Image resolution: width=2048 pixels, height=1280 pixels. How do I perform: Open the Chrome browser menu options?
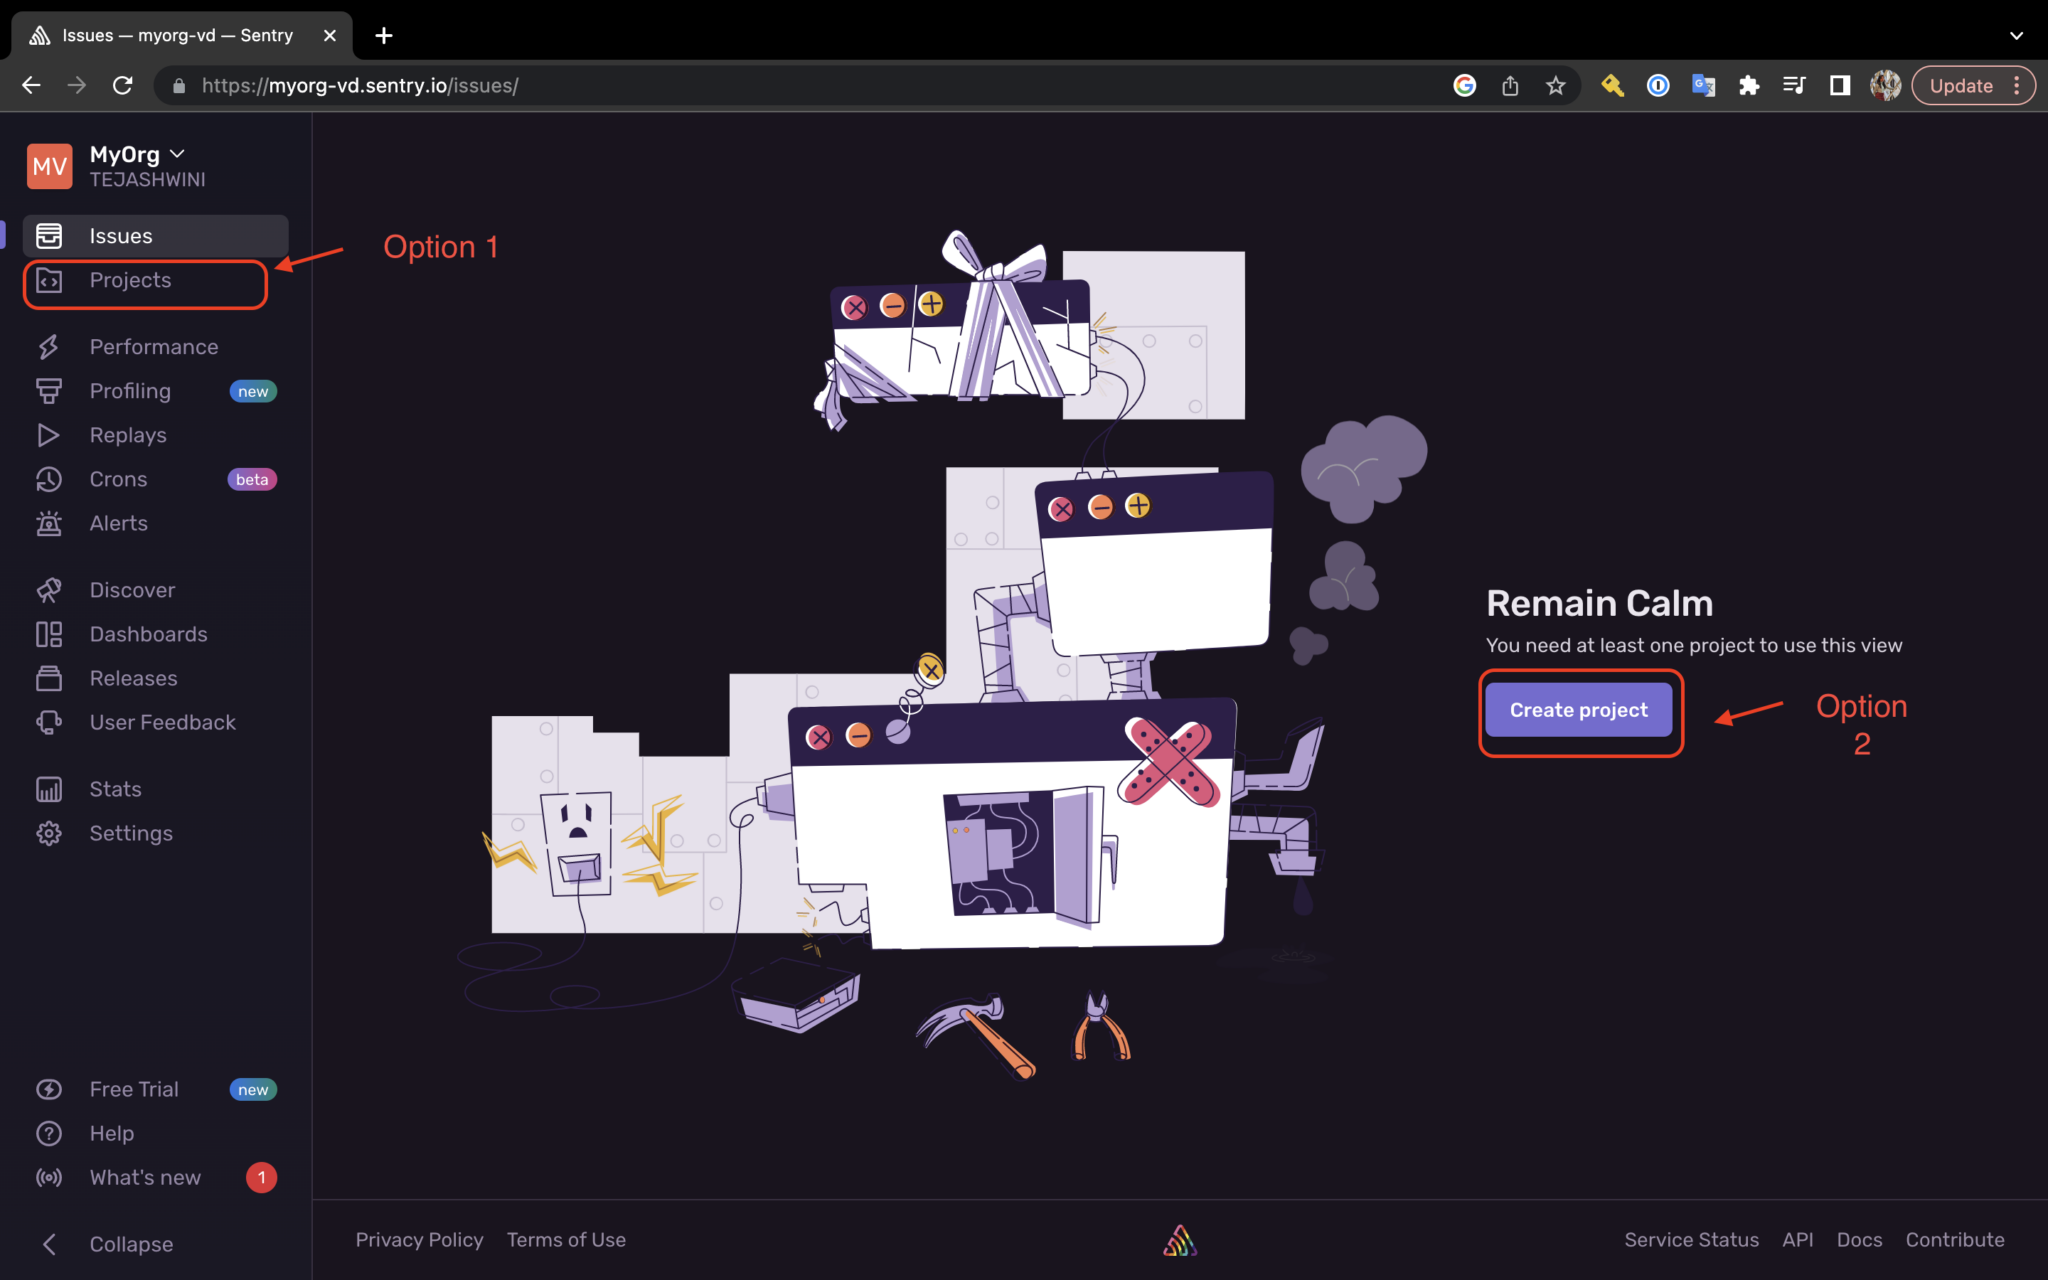point(2019,85)
